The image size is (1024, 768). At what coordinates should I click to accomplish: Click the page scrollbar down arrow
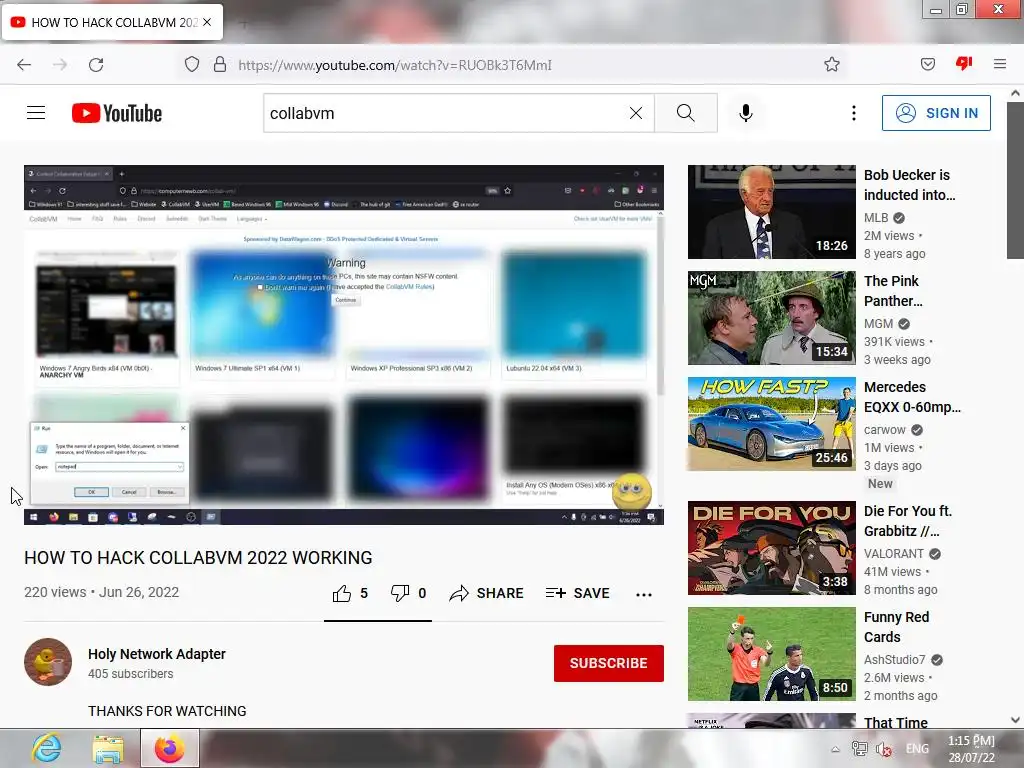tap(1016, 720)
